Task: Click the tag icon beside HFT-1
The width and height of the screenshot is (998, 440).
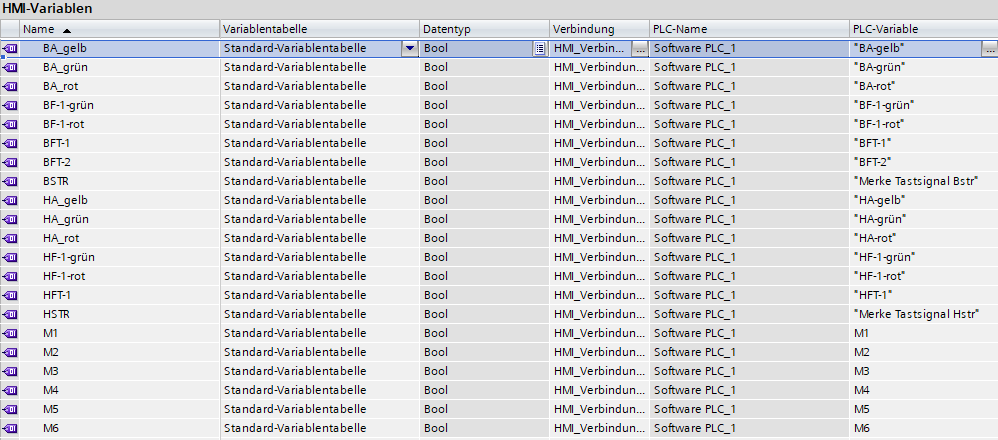Action: [10, 295]
